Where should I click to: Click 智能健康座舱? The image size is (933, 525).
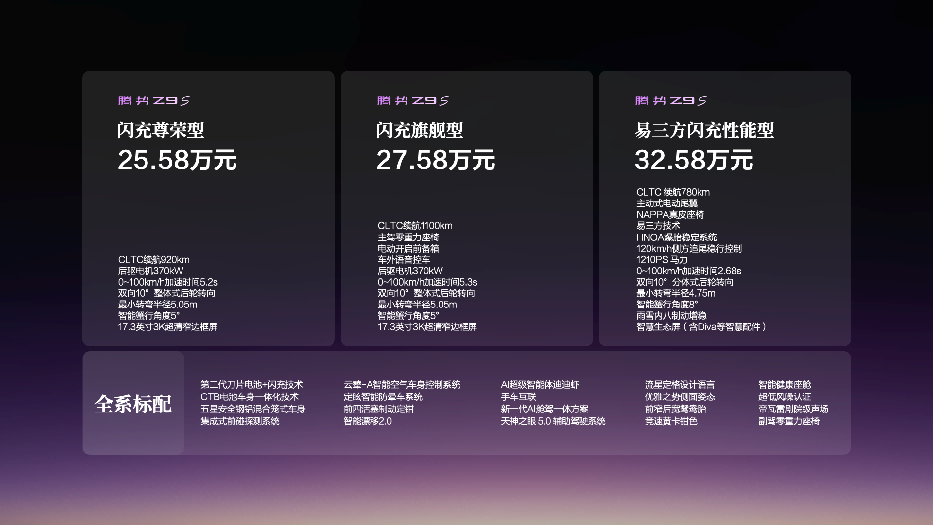(x=785, y=385)
